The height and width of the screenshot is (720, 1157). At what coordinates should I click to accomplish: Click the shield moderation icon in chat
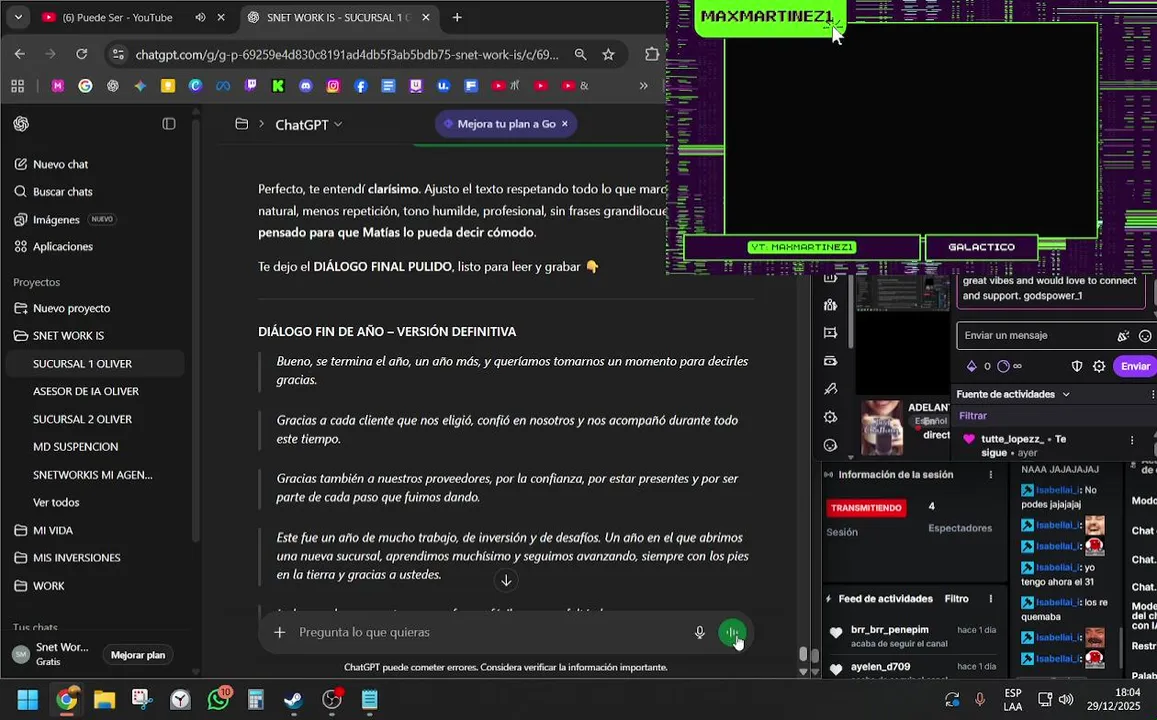coord(1077,366)
